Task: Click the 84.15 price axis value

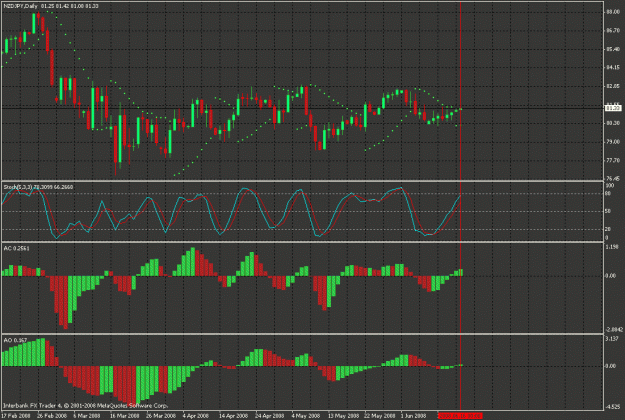Action: pos(613,68)
